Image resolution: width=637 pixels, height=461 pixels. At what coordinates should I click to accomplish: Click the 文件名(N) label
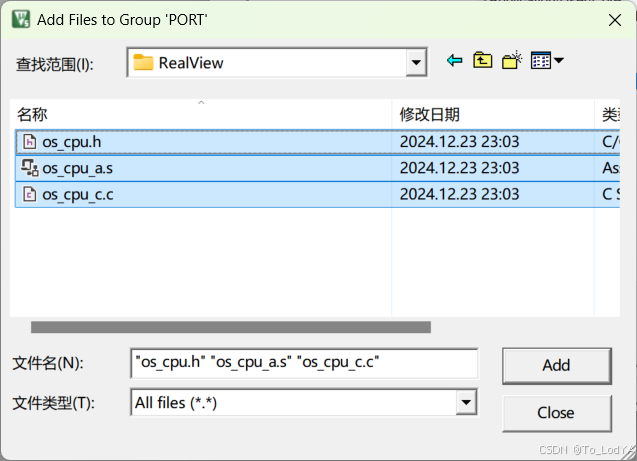point(48,363)
